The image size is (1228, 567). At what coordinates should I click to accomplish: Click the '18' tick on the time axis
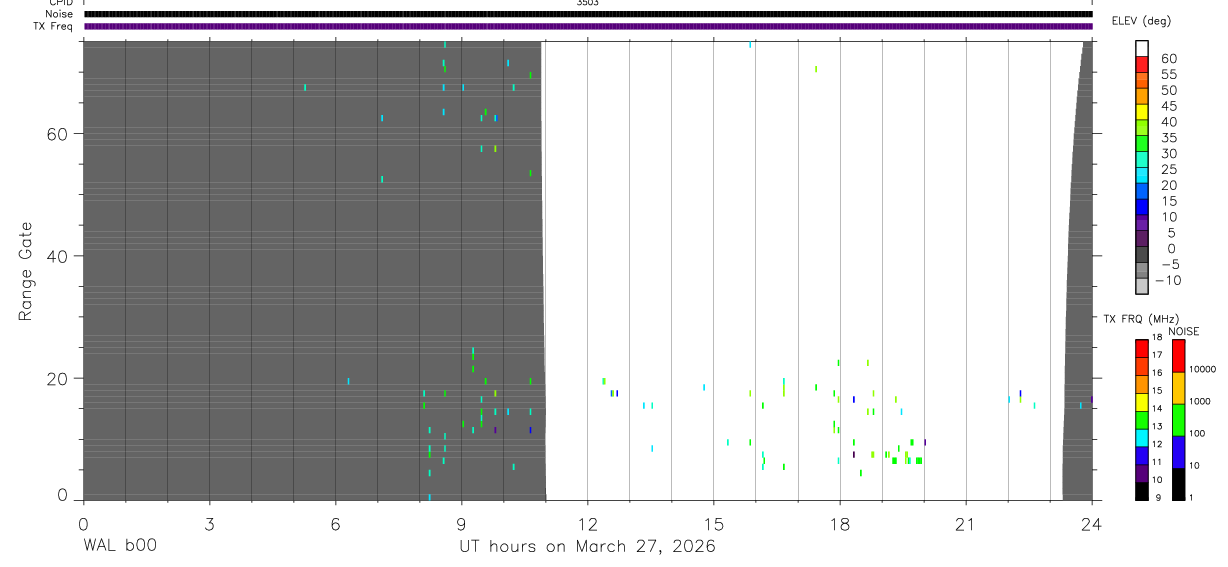[840, 523]
